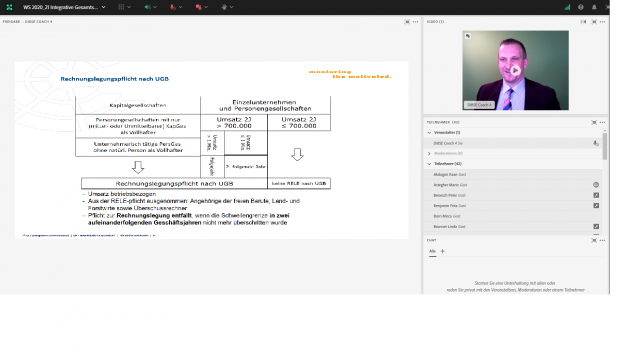The height and width of the screenshot is (360, 640).
Task: Click the pods grid icon
Action: tap(121, 7)
